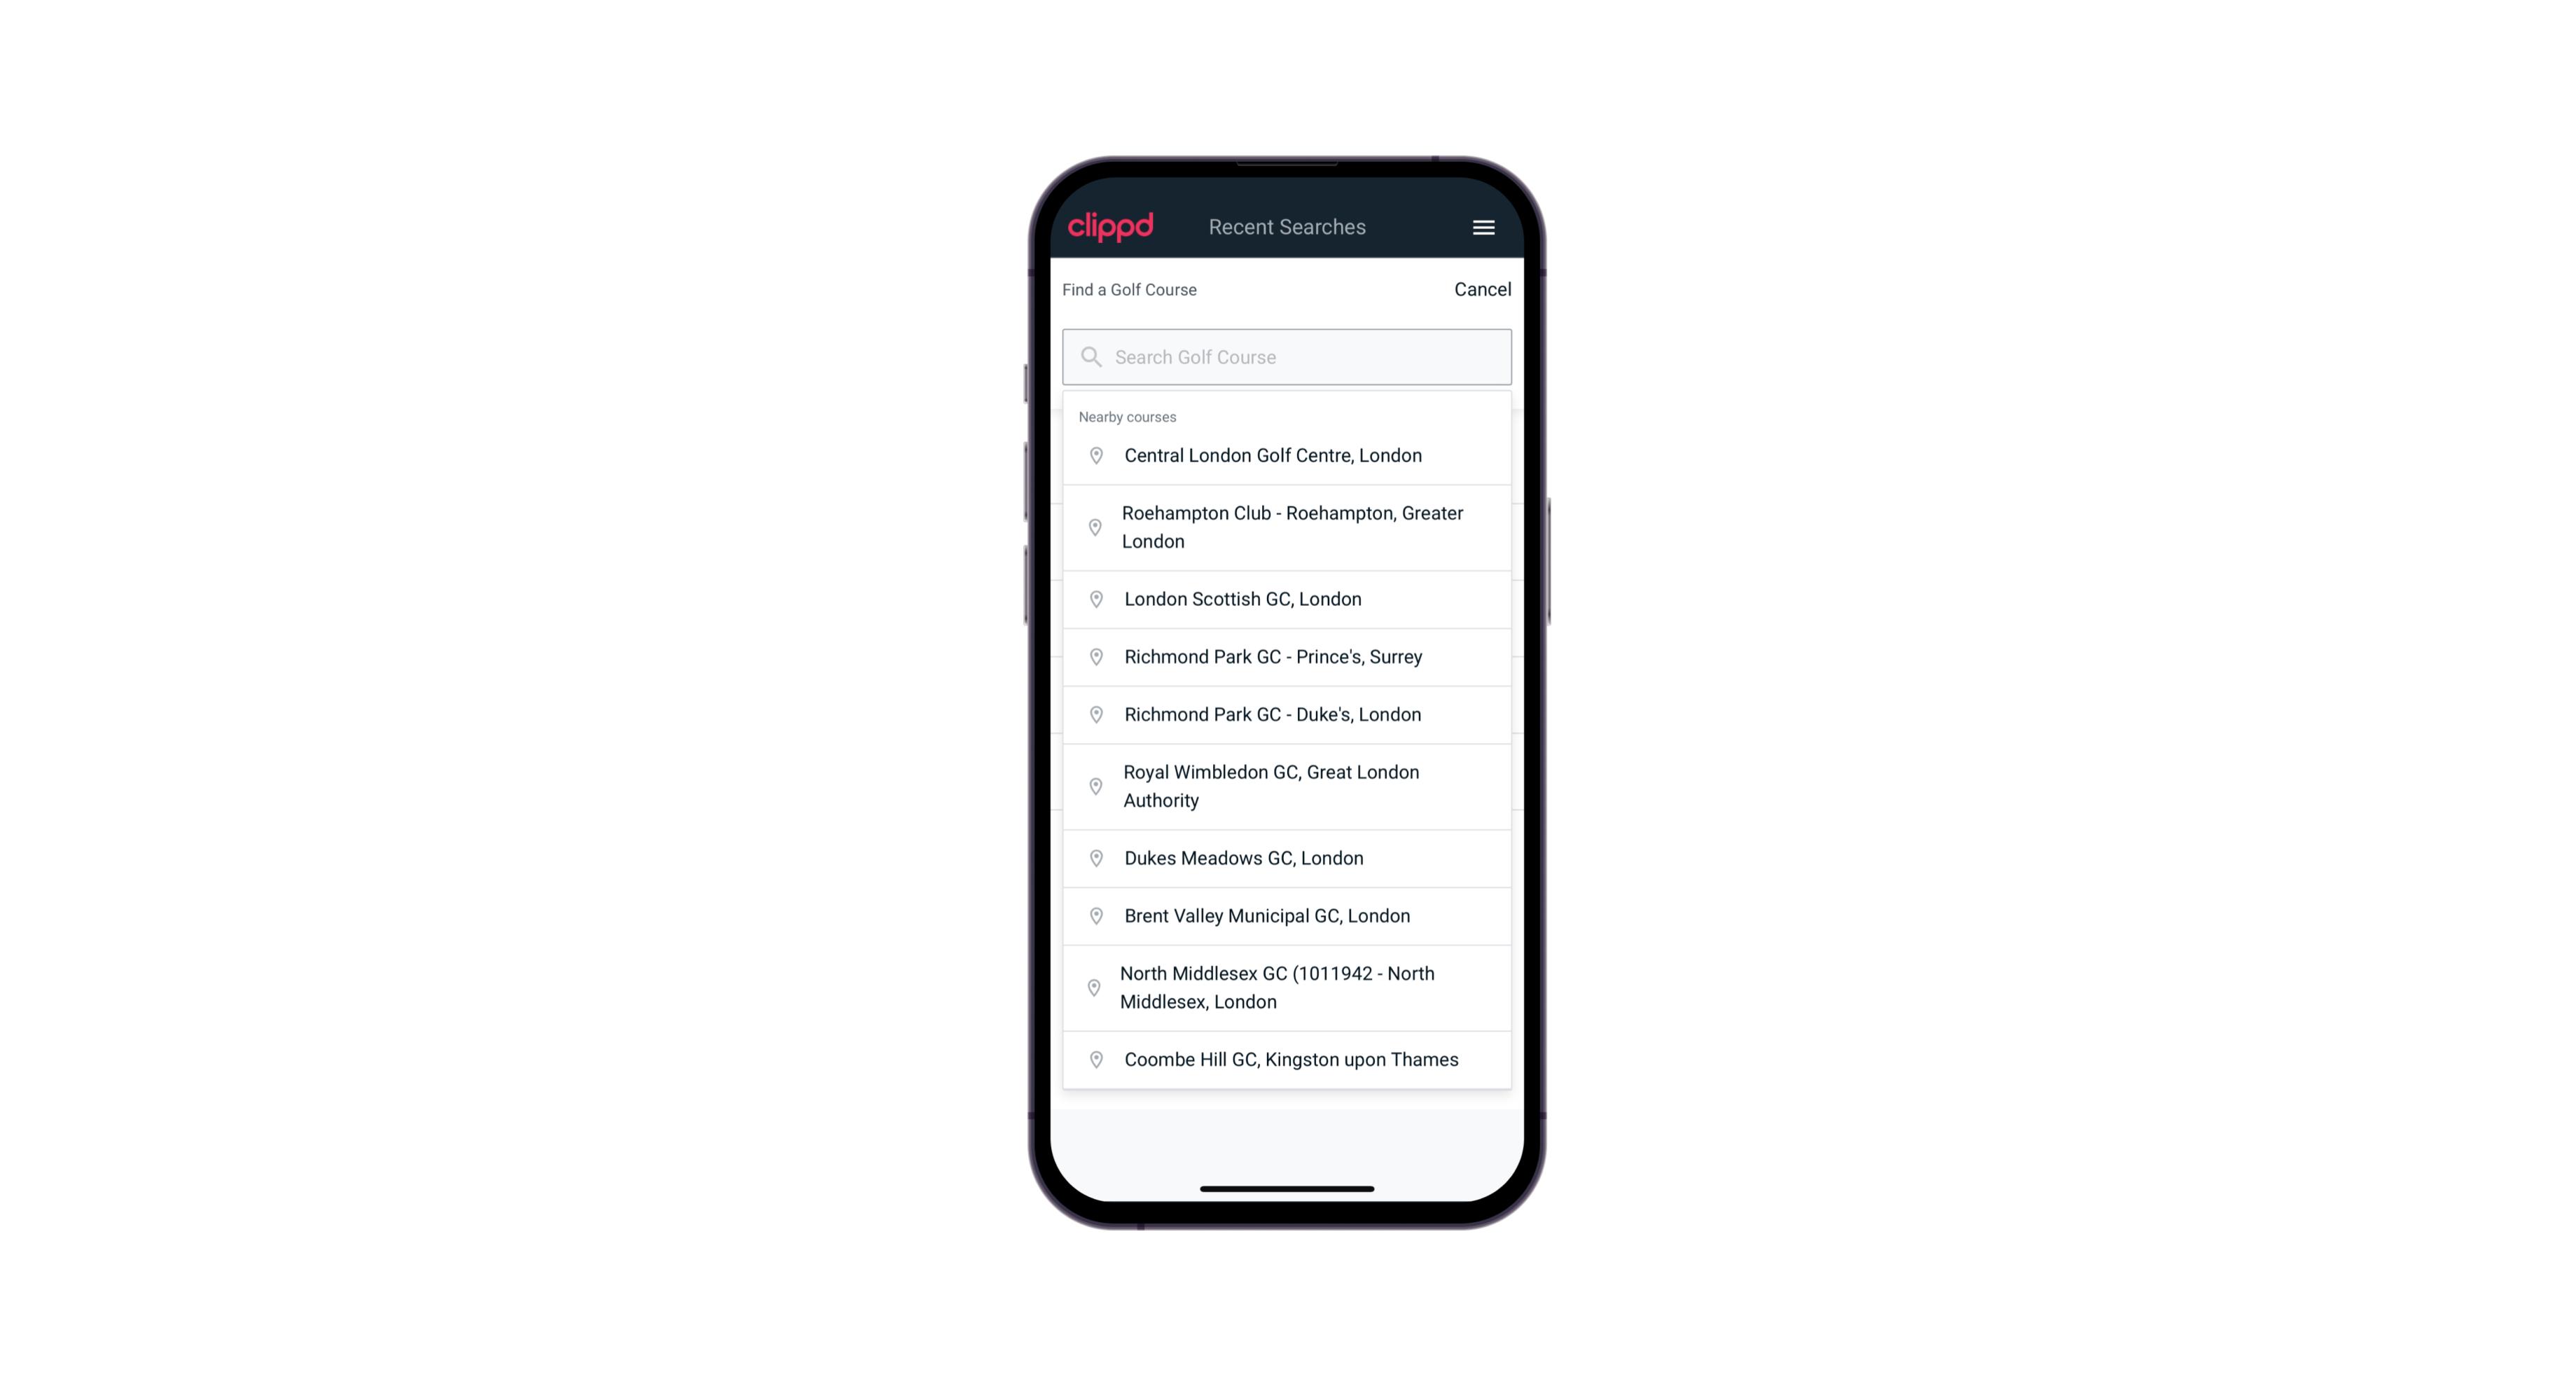This screenshot has width=2576, height=1386.
Task: Select Roehampton Club - Roehampton, Greater London
Action: click(x=1288, y=527)
